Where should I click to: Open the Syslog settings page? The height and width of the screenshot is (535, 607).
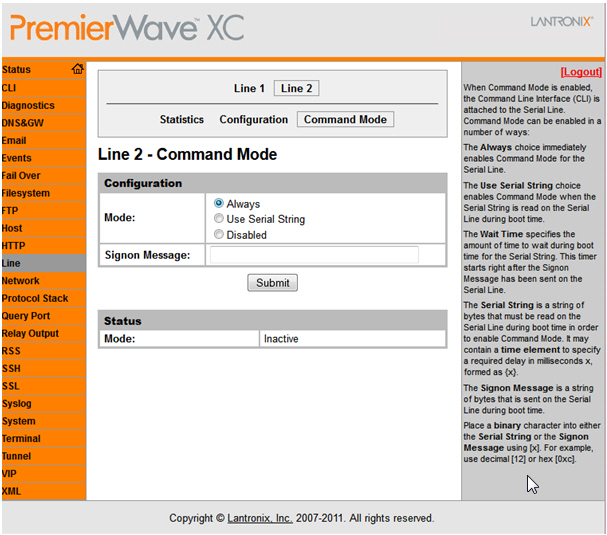tap(17, 404)
